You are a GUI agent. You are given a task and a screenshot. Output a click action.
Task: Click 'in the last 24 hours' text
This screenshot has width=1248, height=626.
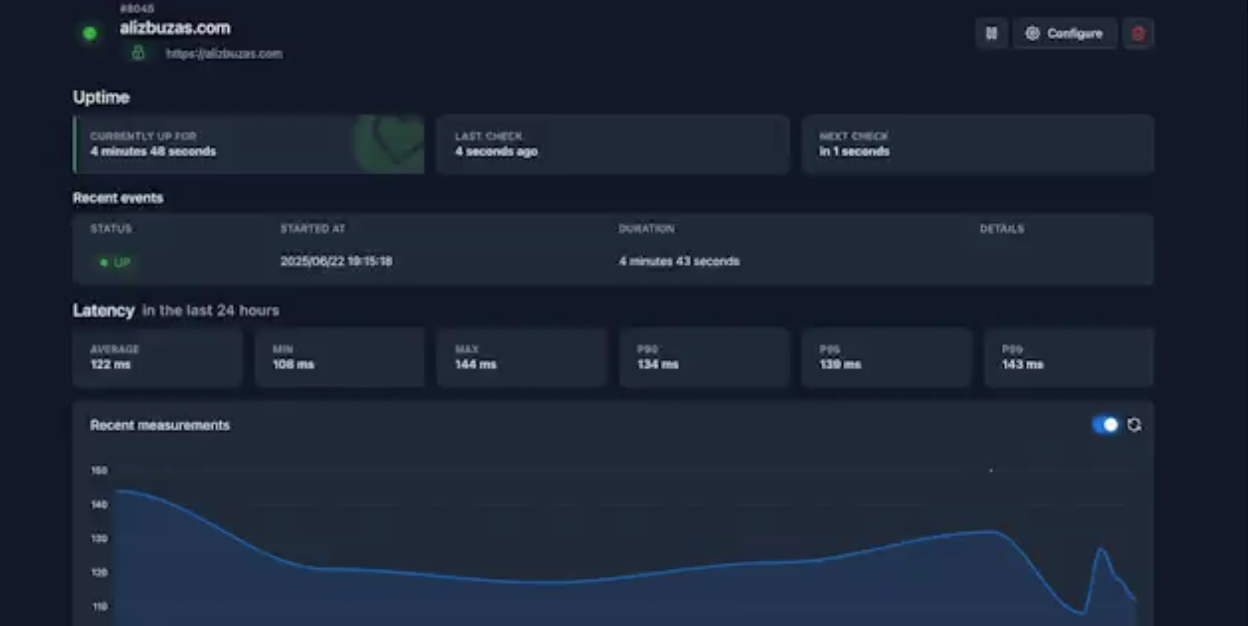[x=211, y=311]
